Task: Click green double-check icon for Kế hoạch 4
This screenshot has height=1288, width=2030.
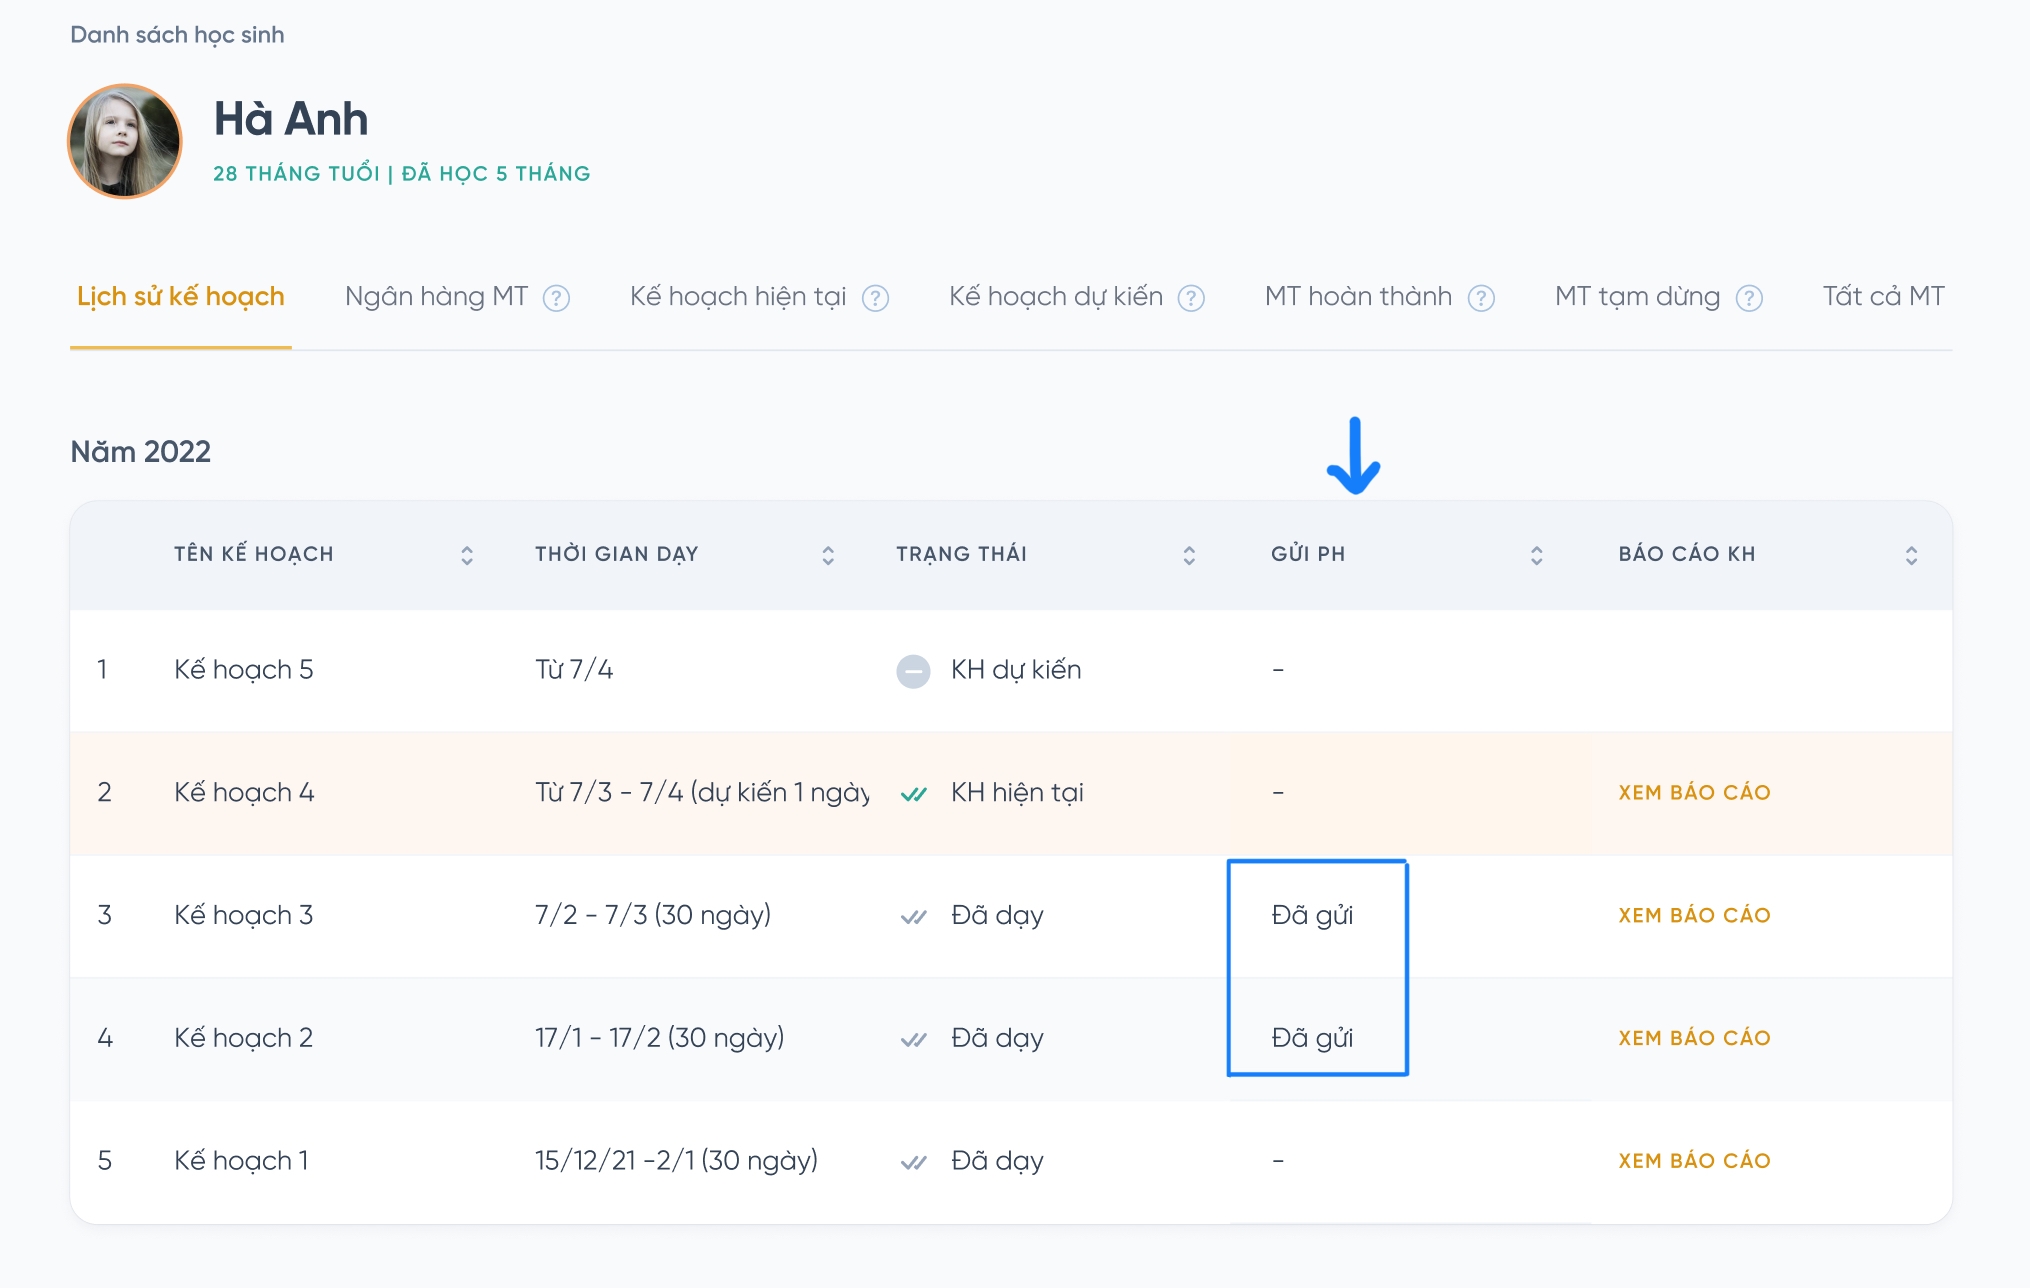Action: [x=913, y=794]
